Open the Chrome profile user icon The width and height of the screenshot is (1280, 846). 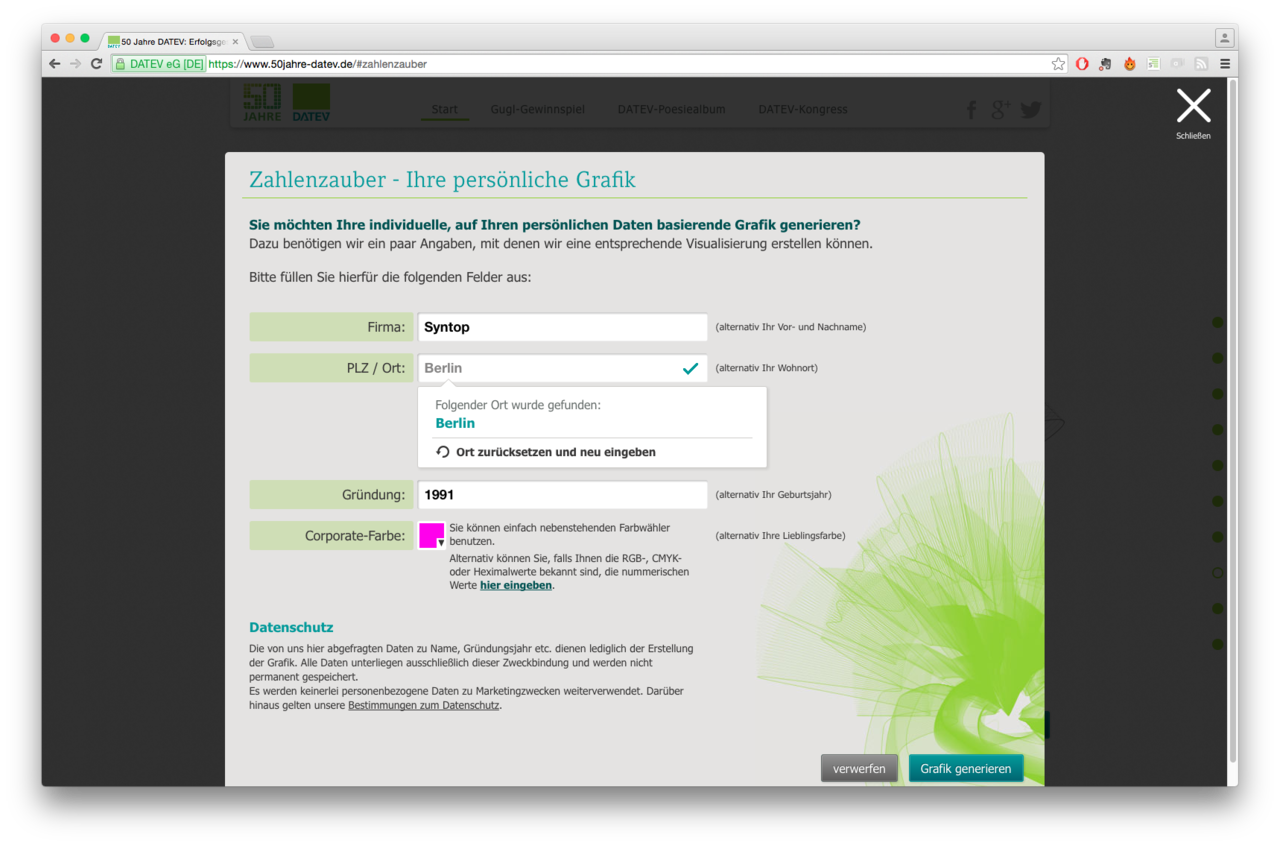(1224, 38)
